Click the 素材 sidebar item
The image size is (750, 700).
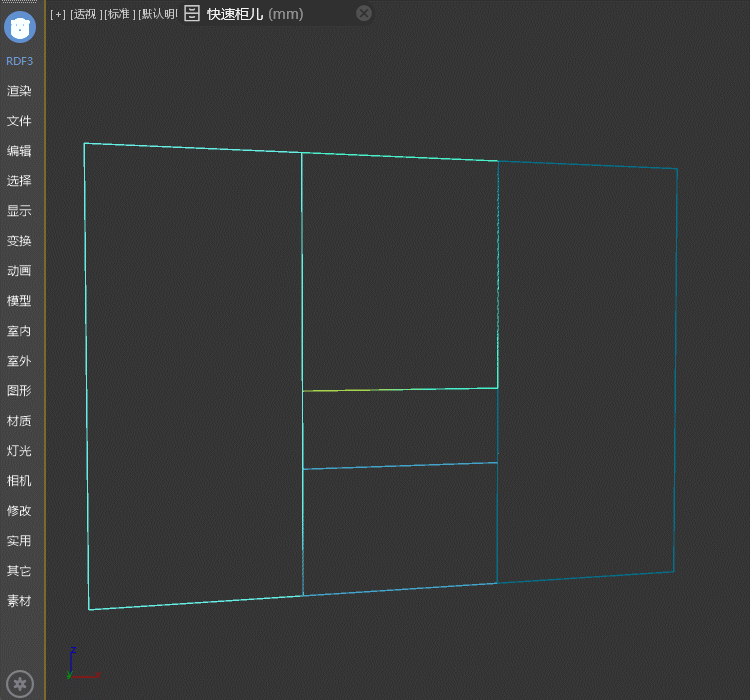pyautogui.click(x=20, y=601)
